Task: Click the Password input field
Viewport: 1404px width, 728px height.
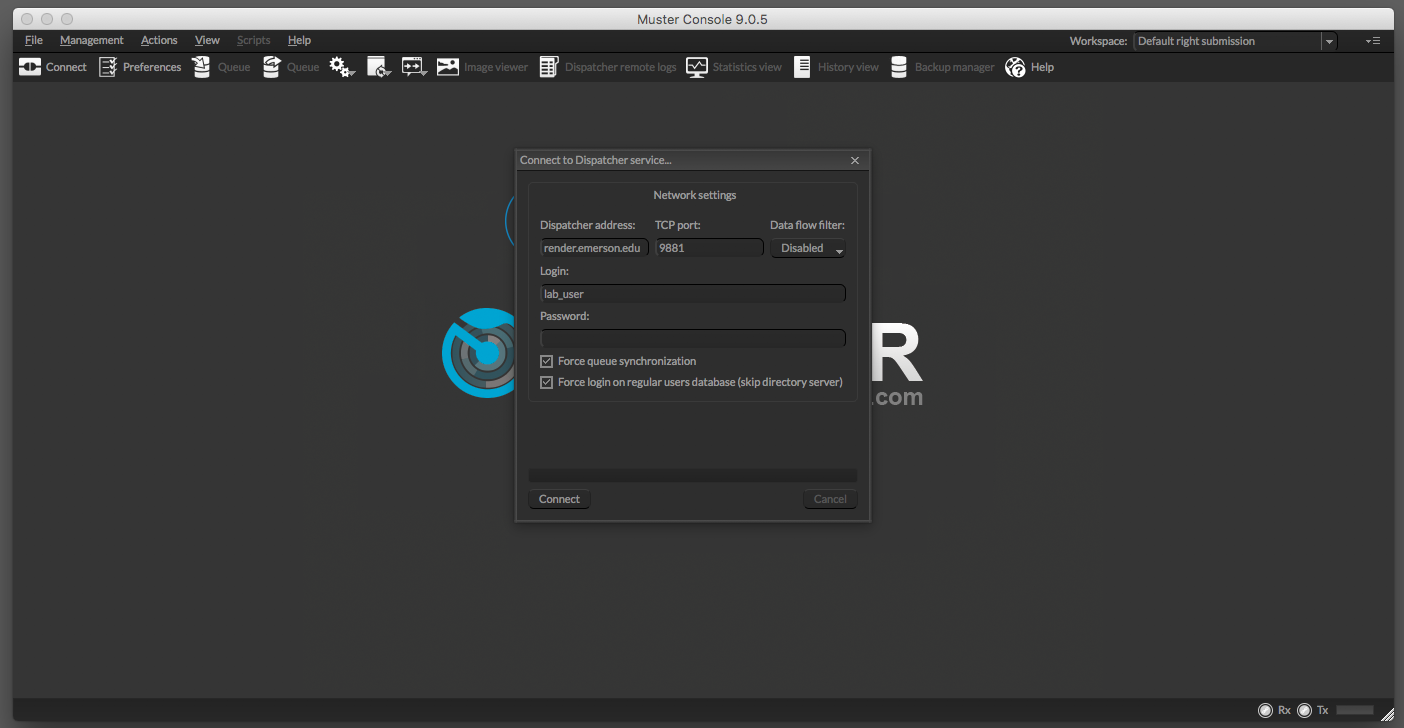Action: 693,338
